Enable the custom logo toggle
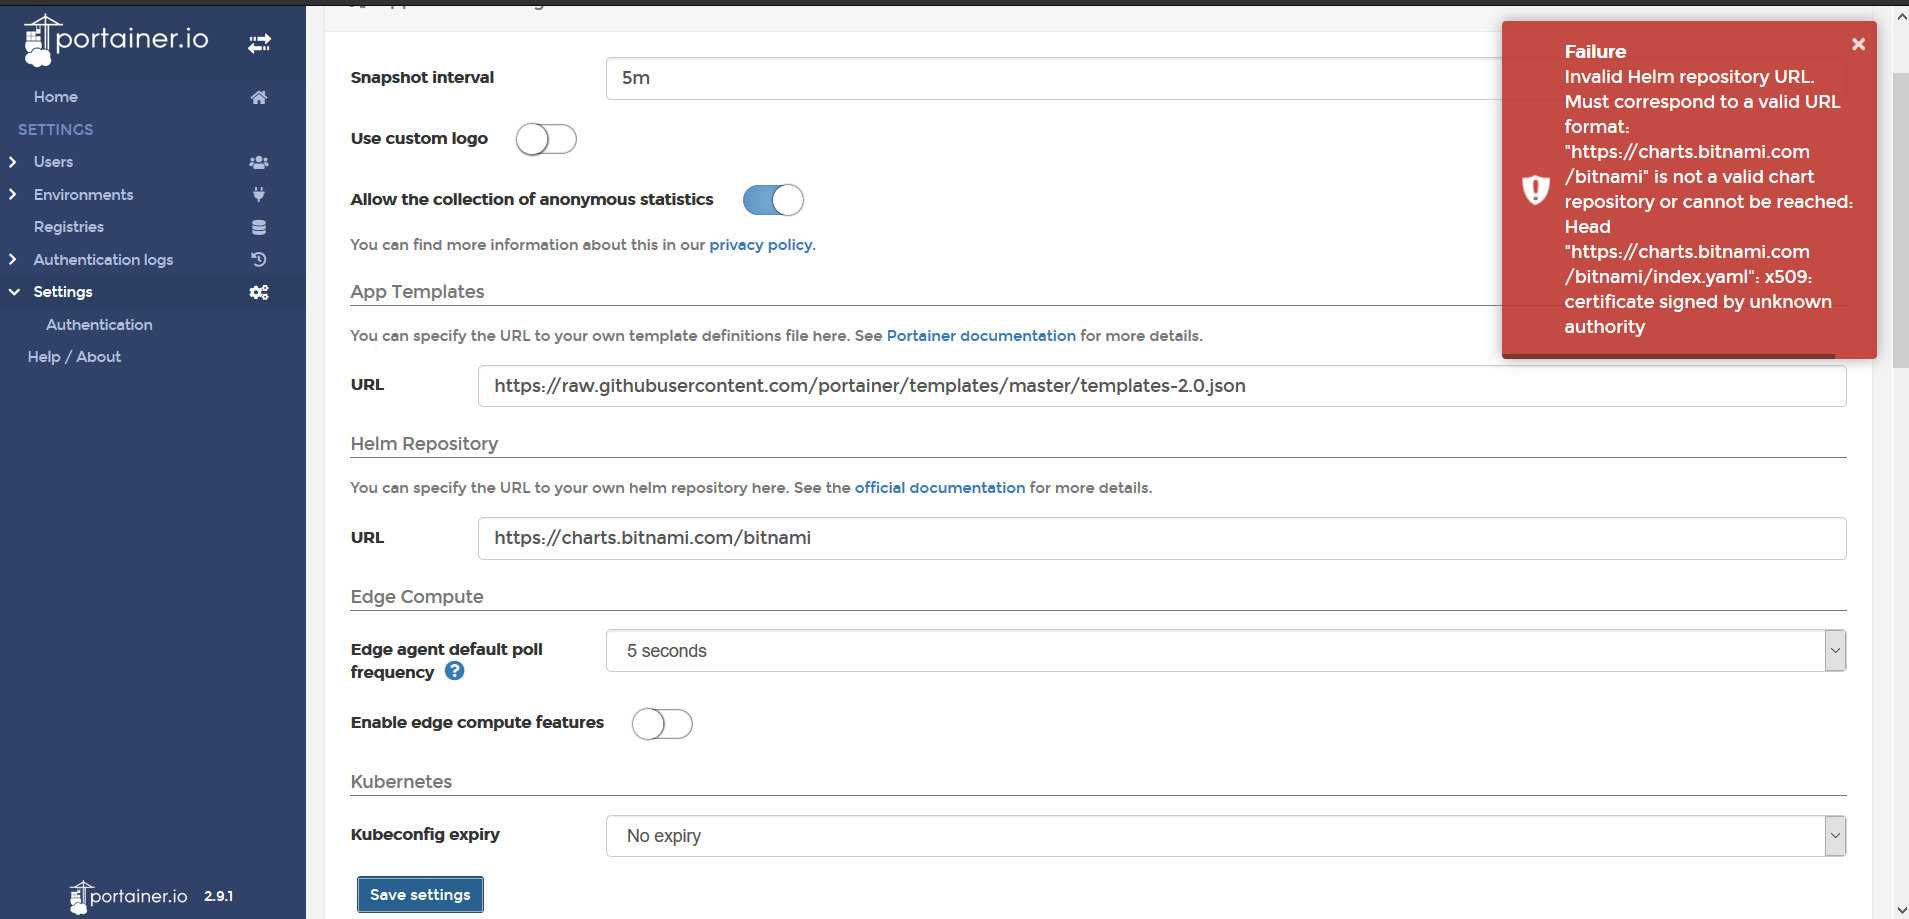Screen dimensions: 1909x919 point(546,139)
